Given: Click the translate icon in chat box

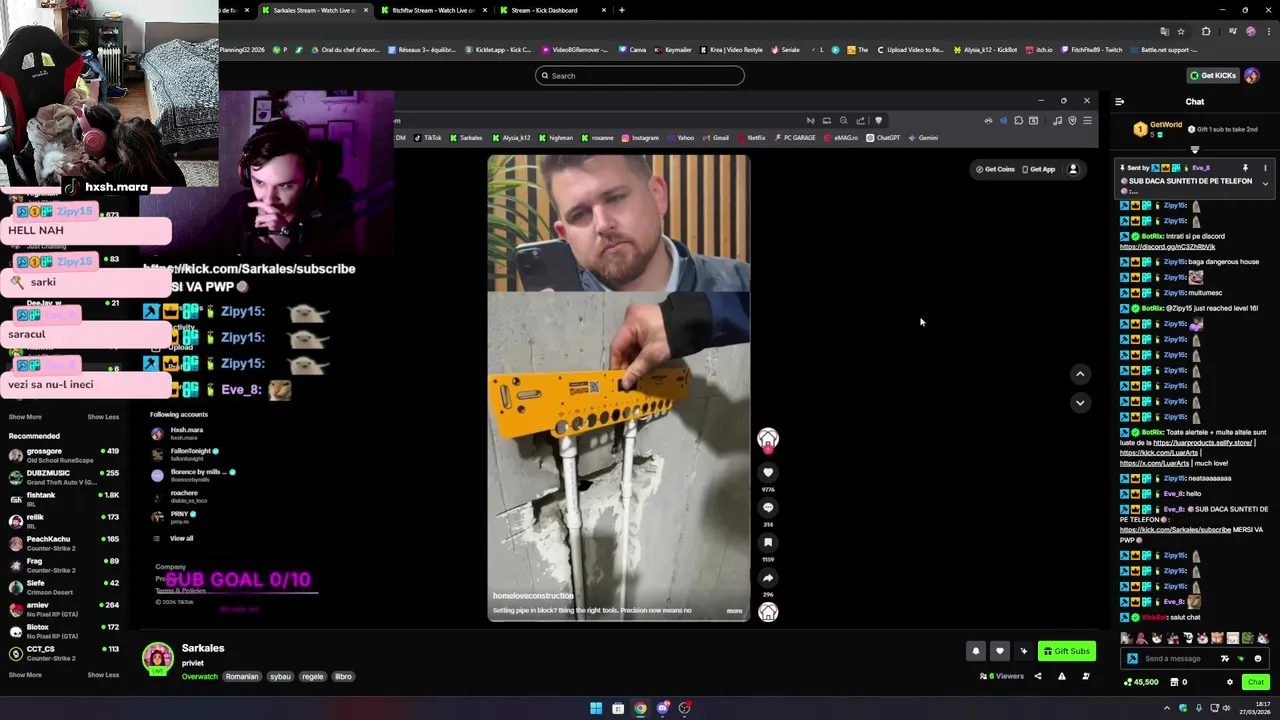Looking at the screenshot, I should click(x=1224, y=658).
